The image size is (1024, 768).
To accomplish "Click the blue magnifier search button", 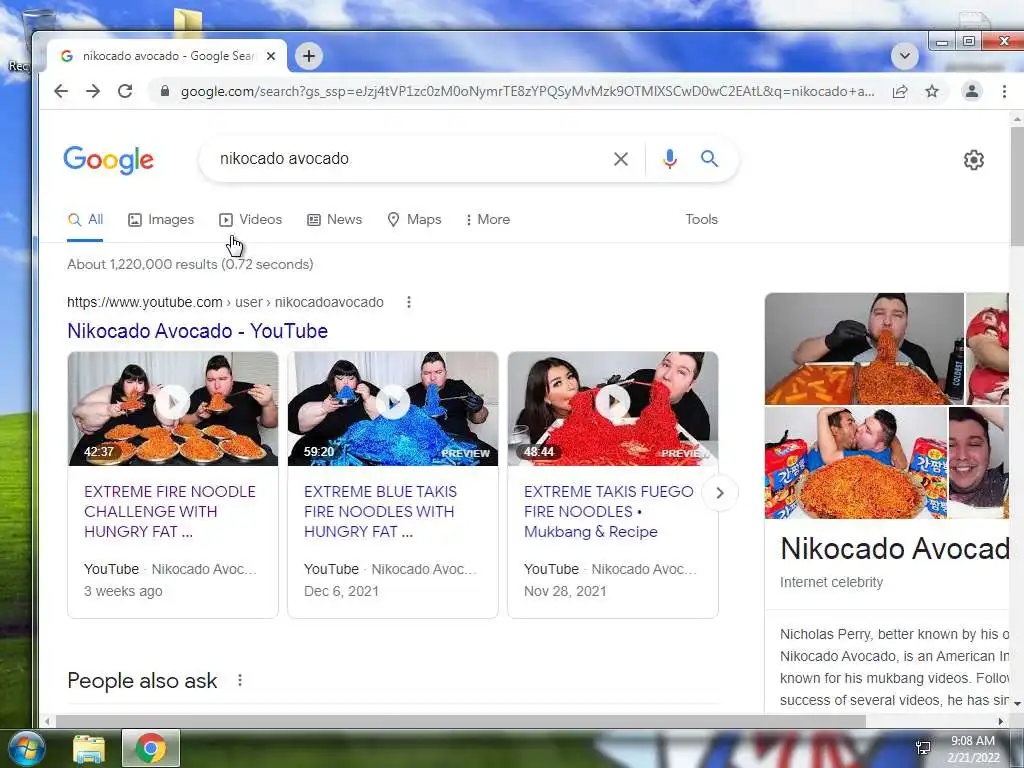I will coord(709,159).
